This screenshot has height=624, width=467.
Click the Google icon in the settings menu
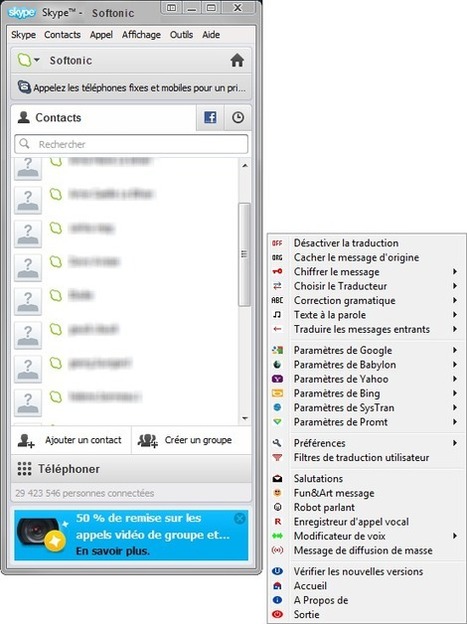(x=277, y=350)
